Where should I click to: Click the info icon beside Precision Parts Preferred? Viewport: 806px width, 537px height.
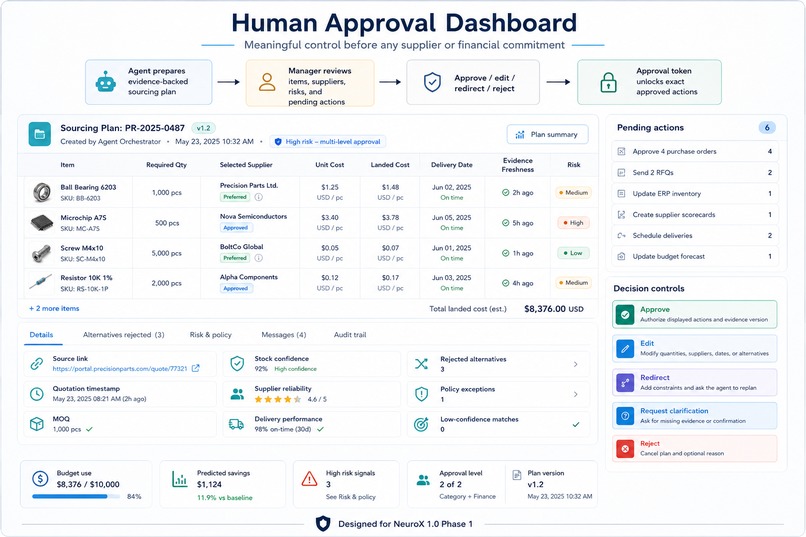(x=259, y=197)
